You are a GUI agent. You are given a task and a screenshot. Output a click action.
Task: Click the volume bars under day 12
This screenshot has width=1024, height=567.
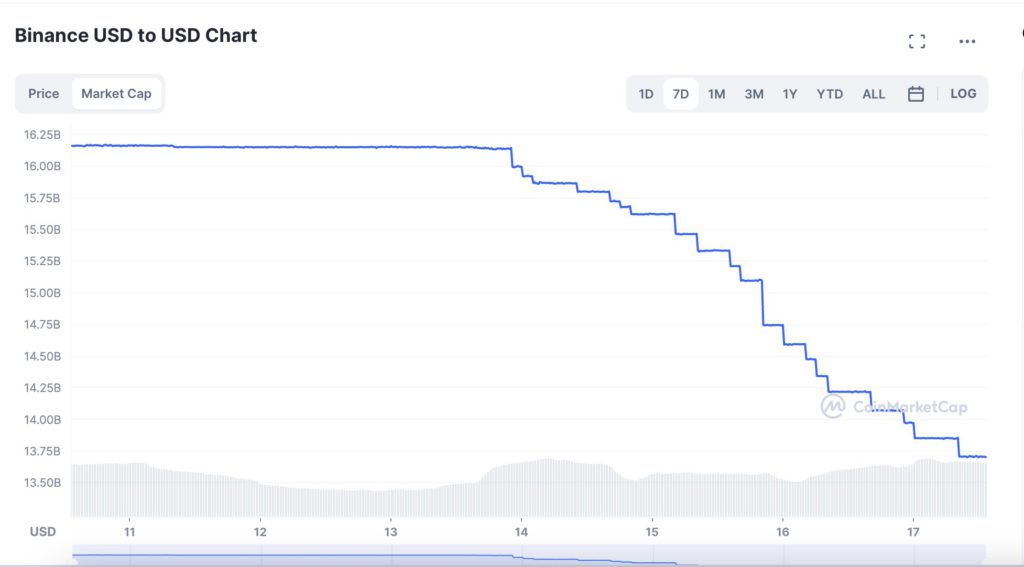[261, 500]
